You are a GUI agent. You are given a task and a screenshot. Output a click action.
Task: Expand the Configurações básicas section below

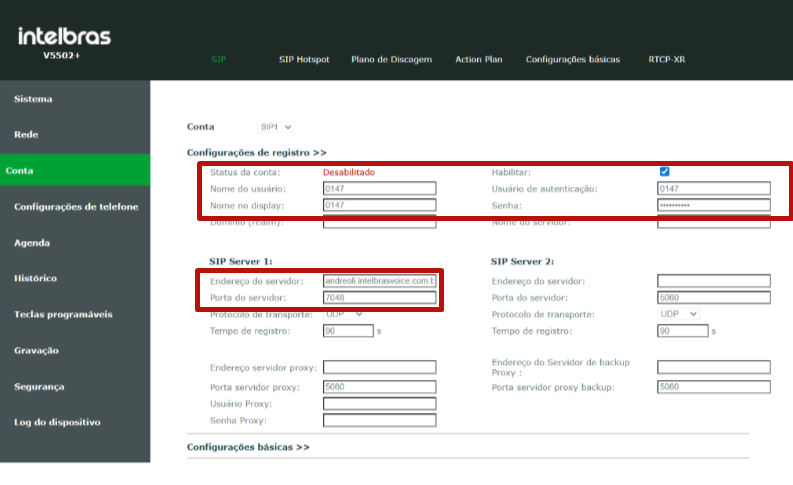pos(248,447)
